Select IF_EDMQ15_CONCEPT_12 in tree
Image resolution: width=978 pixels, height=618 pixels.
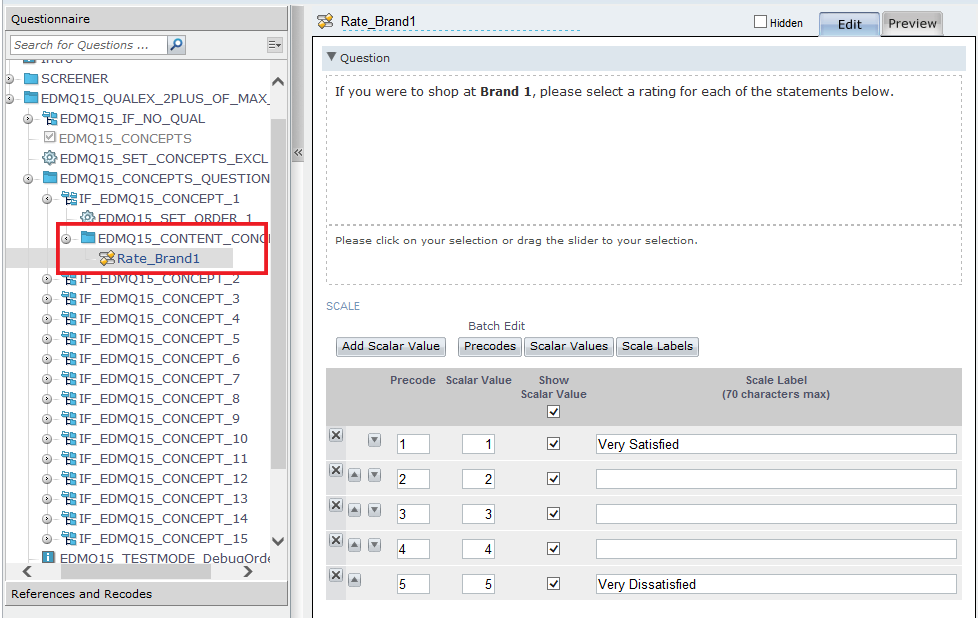pos(163,478)
